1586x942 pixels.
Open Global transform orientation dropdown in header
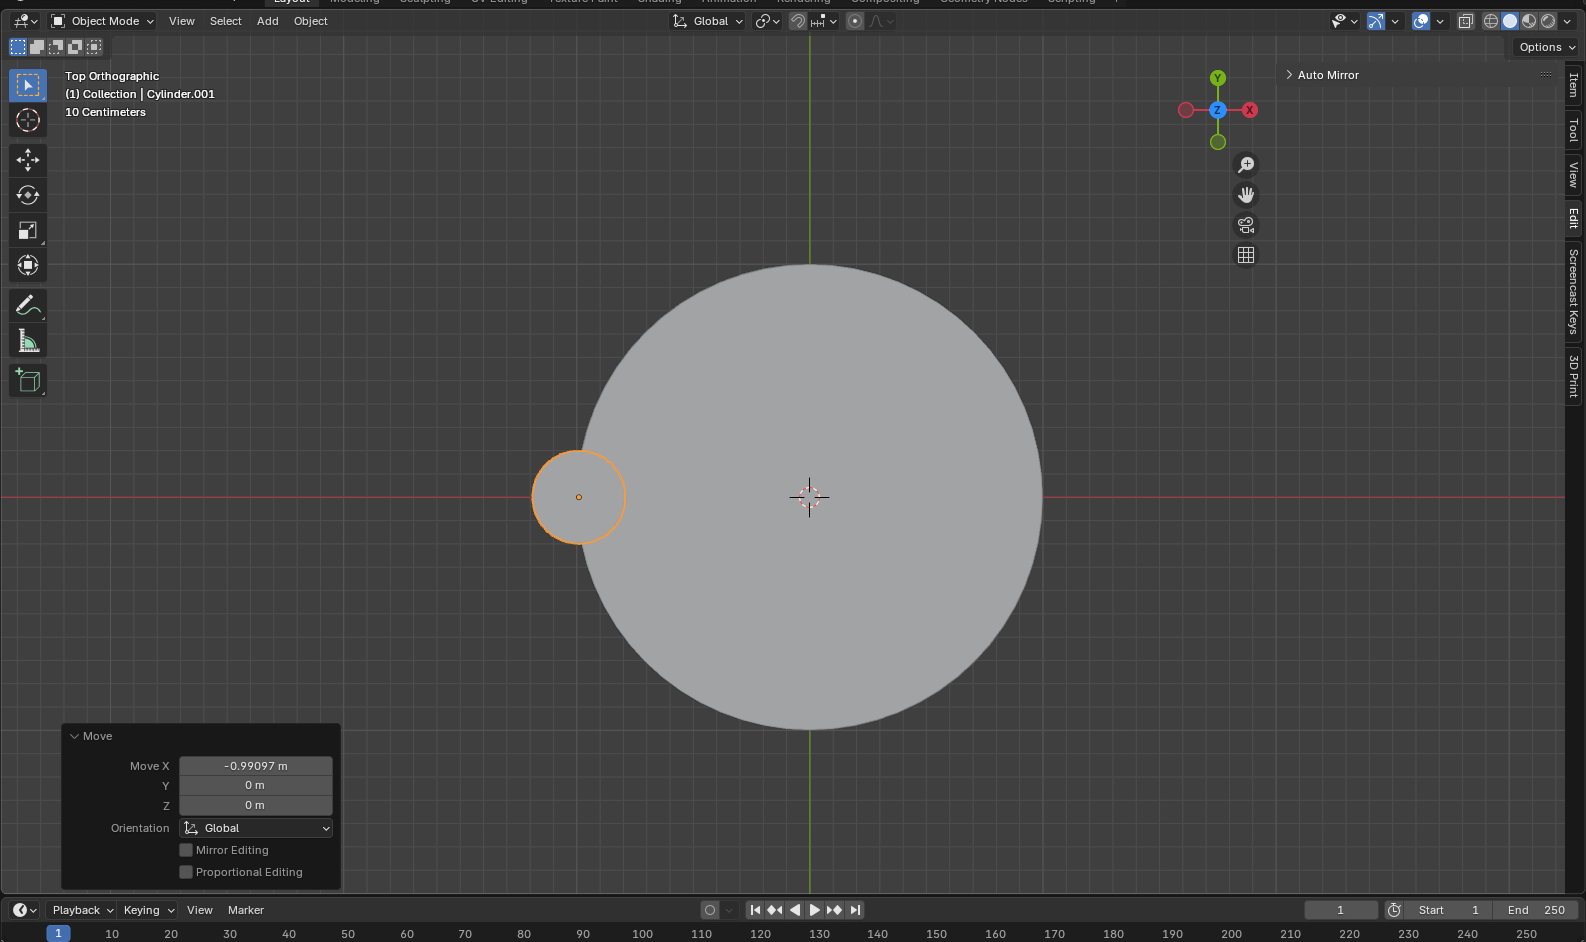click(708, 21)
